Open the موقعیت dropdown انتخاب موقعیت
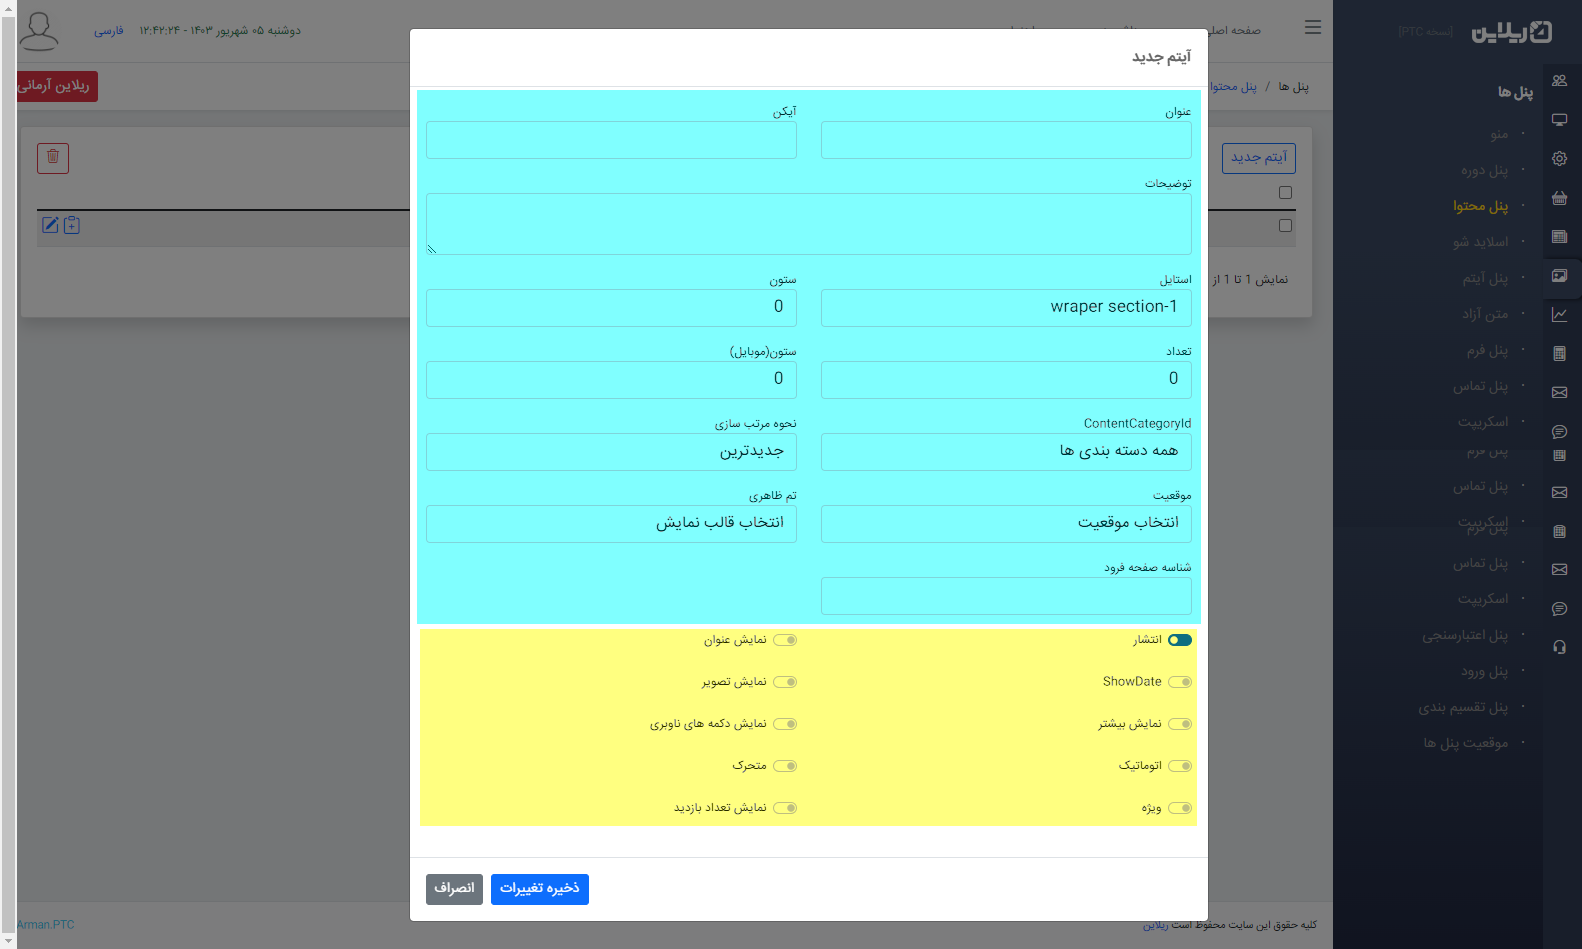 coord(1006,524)
